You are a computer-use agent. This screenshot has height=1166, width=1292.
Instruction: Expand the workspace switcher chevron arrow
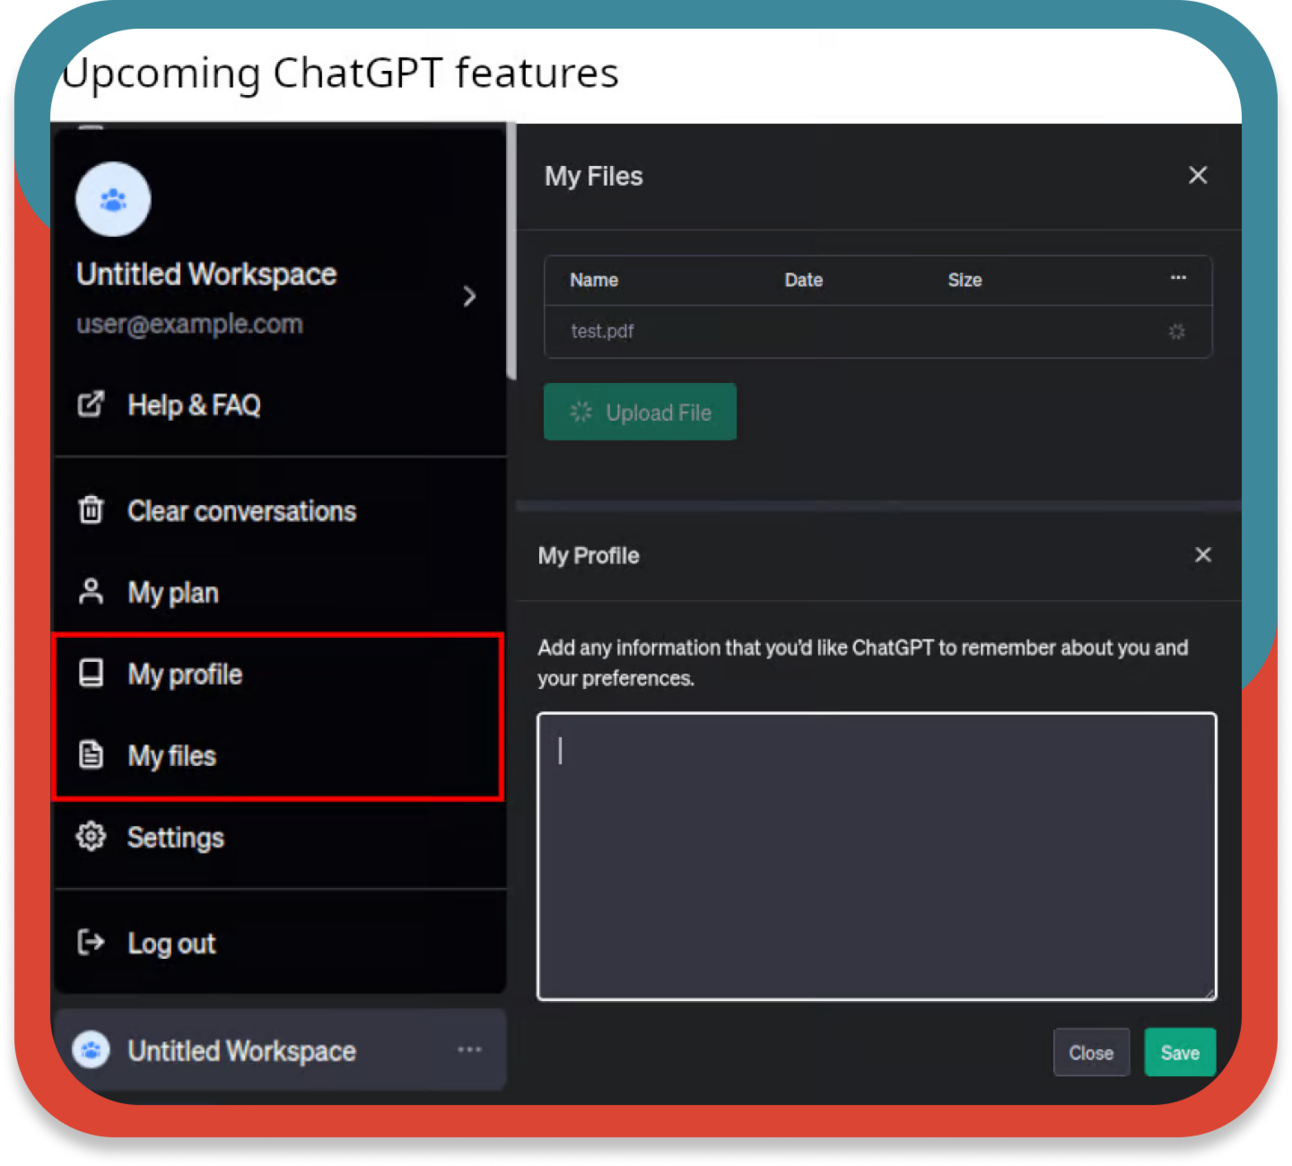coord(469,296)
